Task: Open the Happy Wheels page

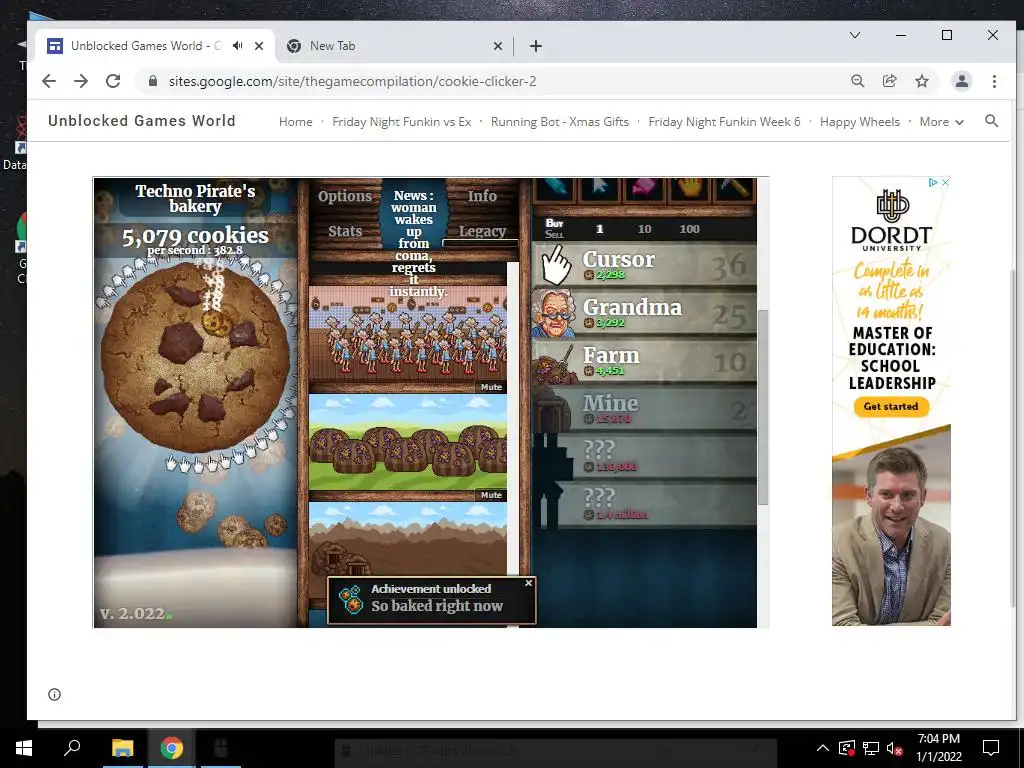Action: 859,121
